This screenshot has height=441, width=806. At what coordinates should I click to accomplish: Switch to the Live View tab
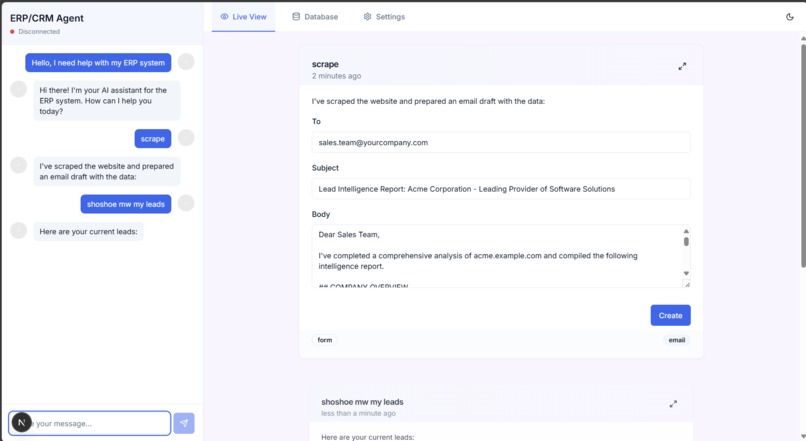pos(243,16)
